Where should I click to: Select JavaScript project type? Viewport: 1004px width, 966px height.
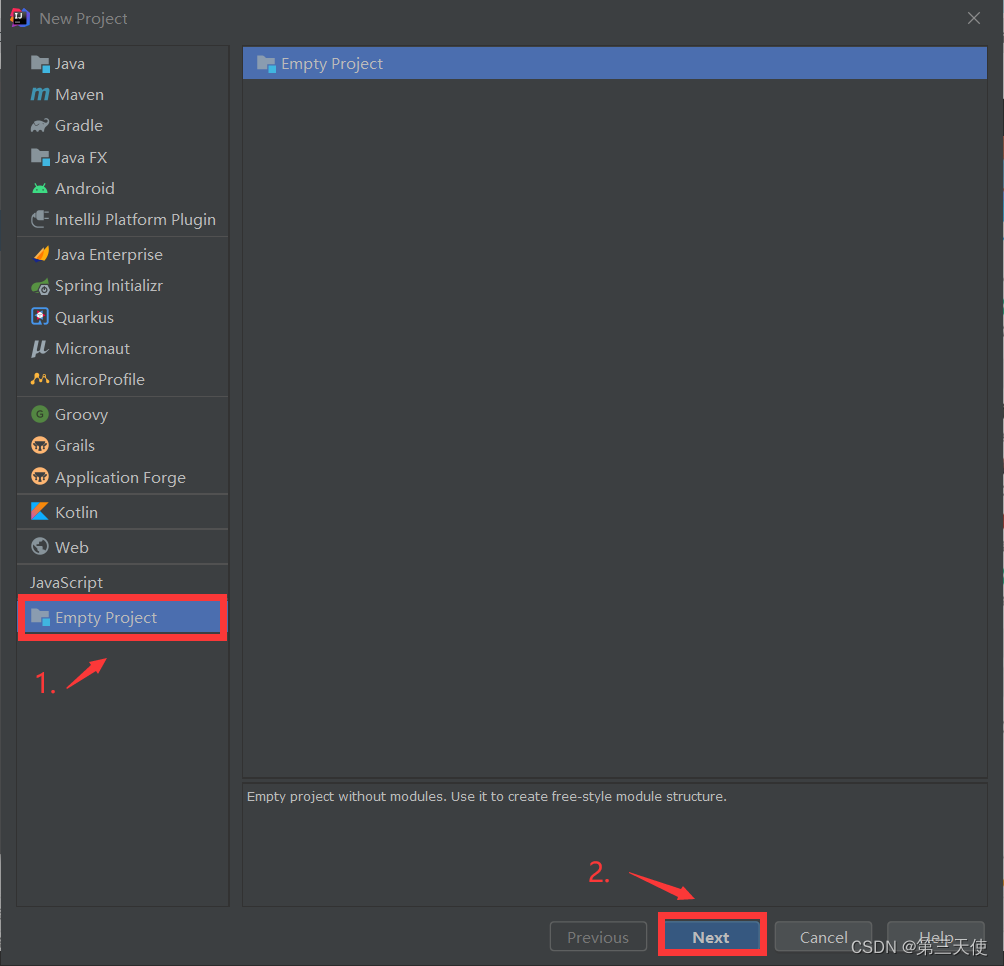click(x=122, y=583)
